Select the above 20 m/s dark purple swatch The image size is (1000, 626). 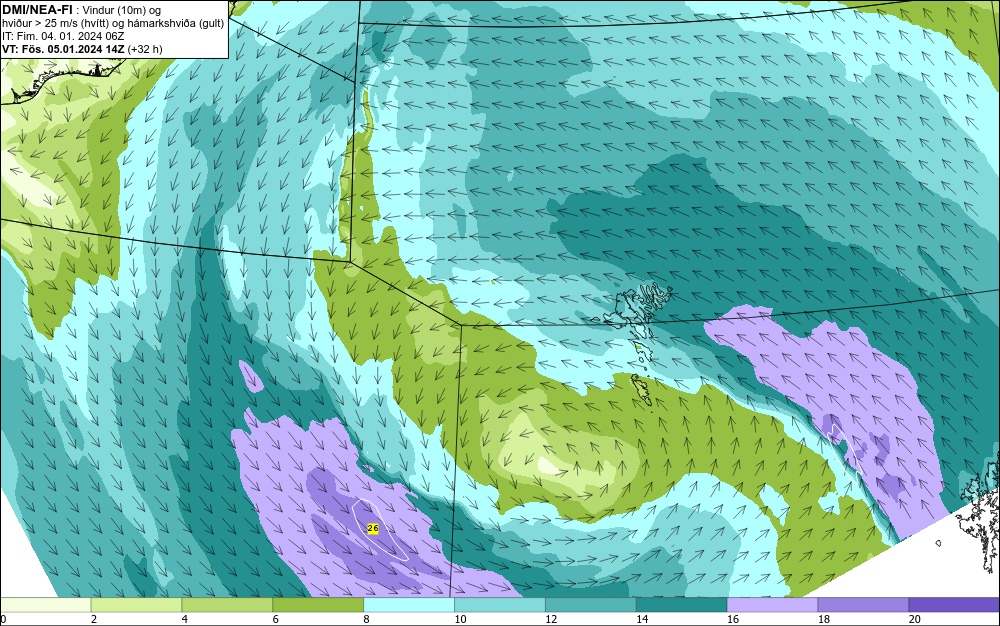coord(954,605)
